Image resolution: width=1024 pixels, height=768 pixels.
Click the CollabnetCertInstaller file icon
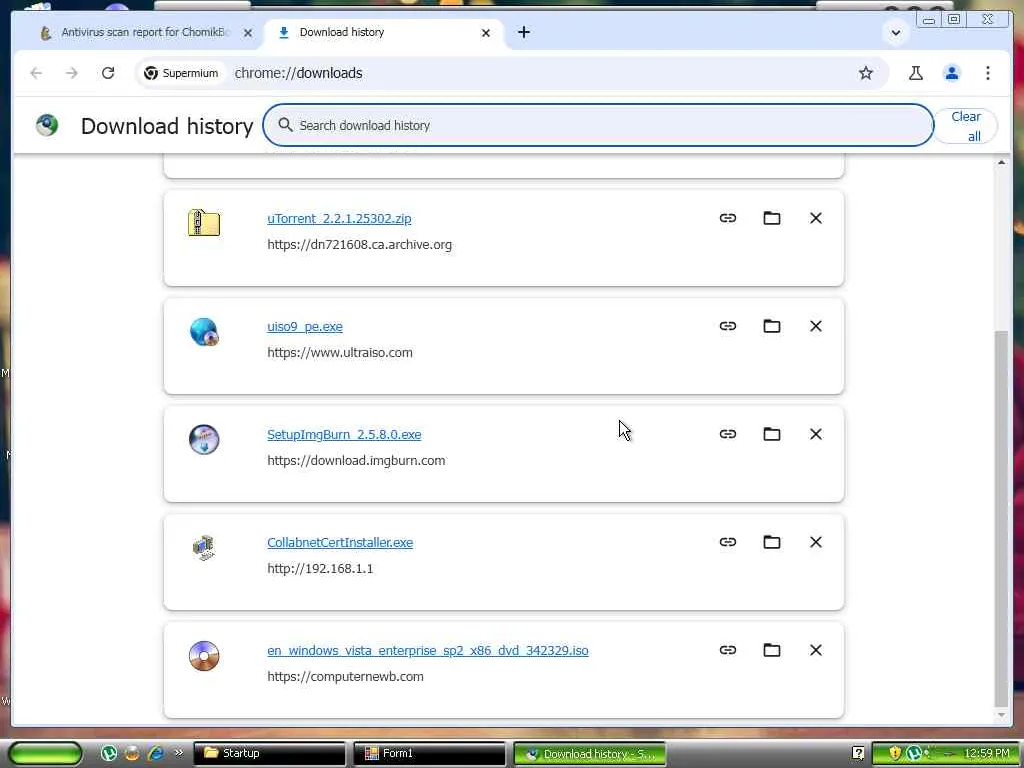[204, 547]
